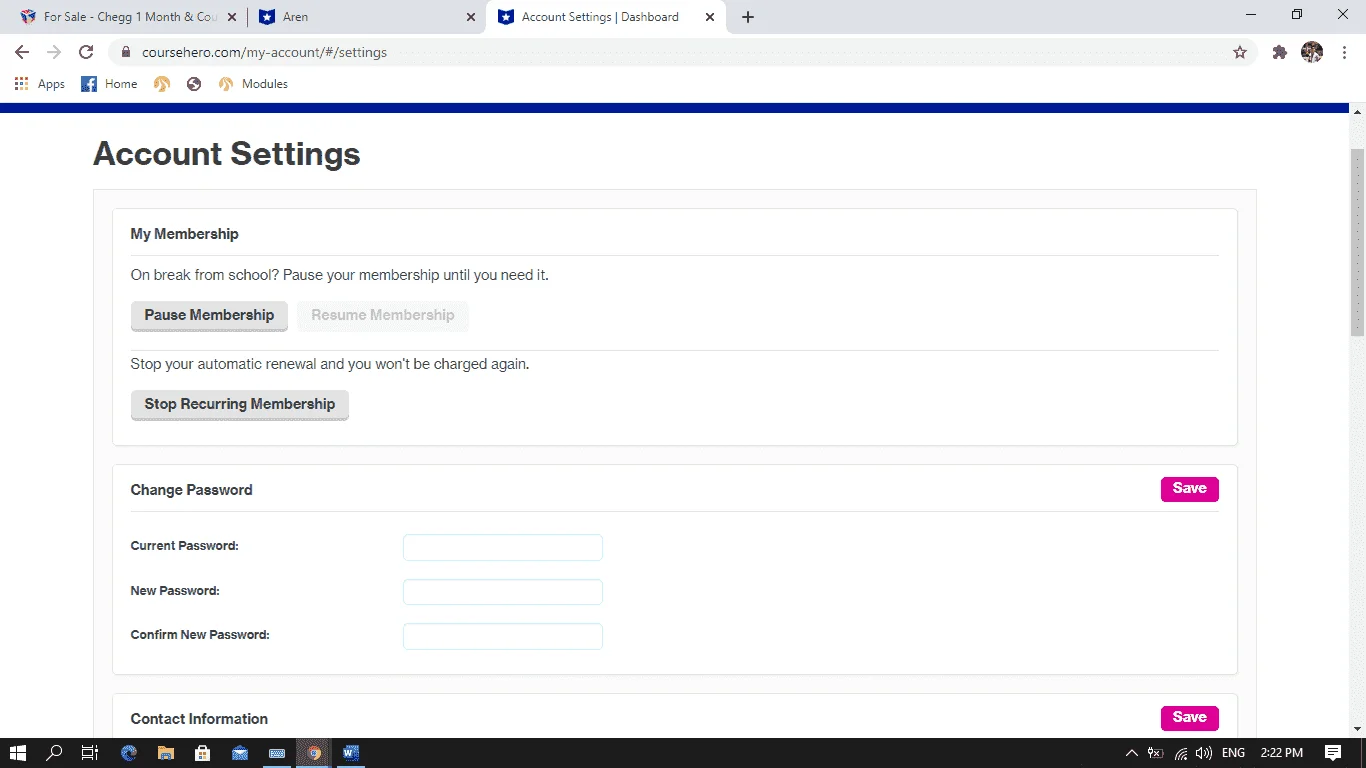Open the Chrome extensions puzzle menu

click(x=1279, y=52)
